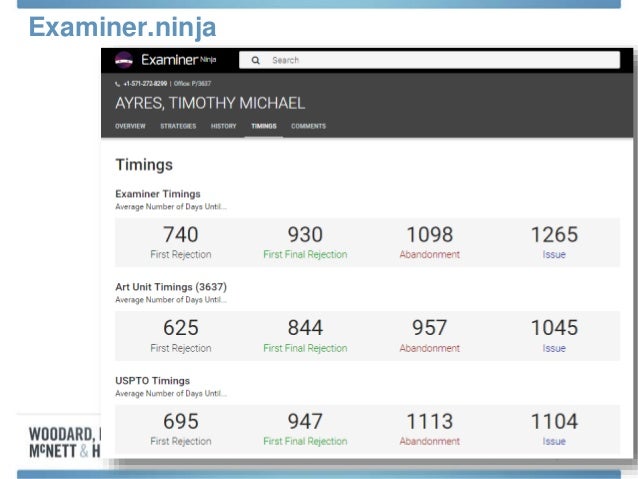This screenshot has width=638, height=479.
Task: Open the Strategies tab
Action: pos(178,126)
